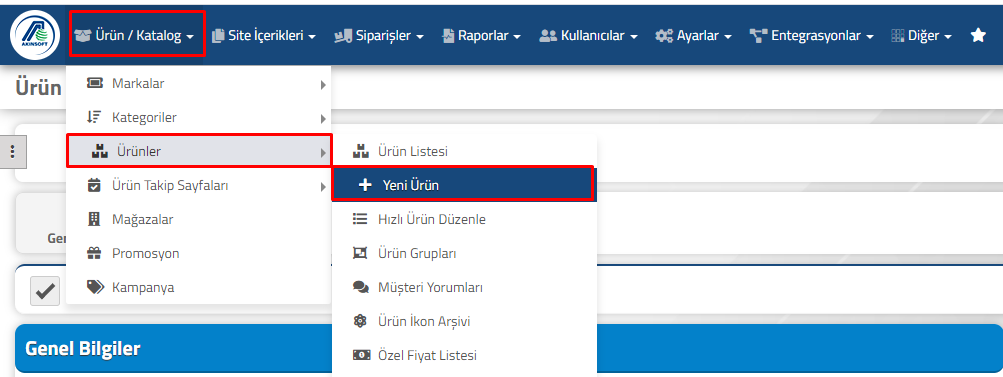Open the three-dot side handle
The height and width of the screenshot is (377, 1003).
(12, 152)
